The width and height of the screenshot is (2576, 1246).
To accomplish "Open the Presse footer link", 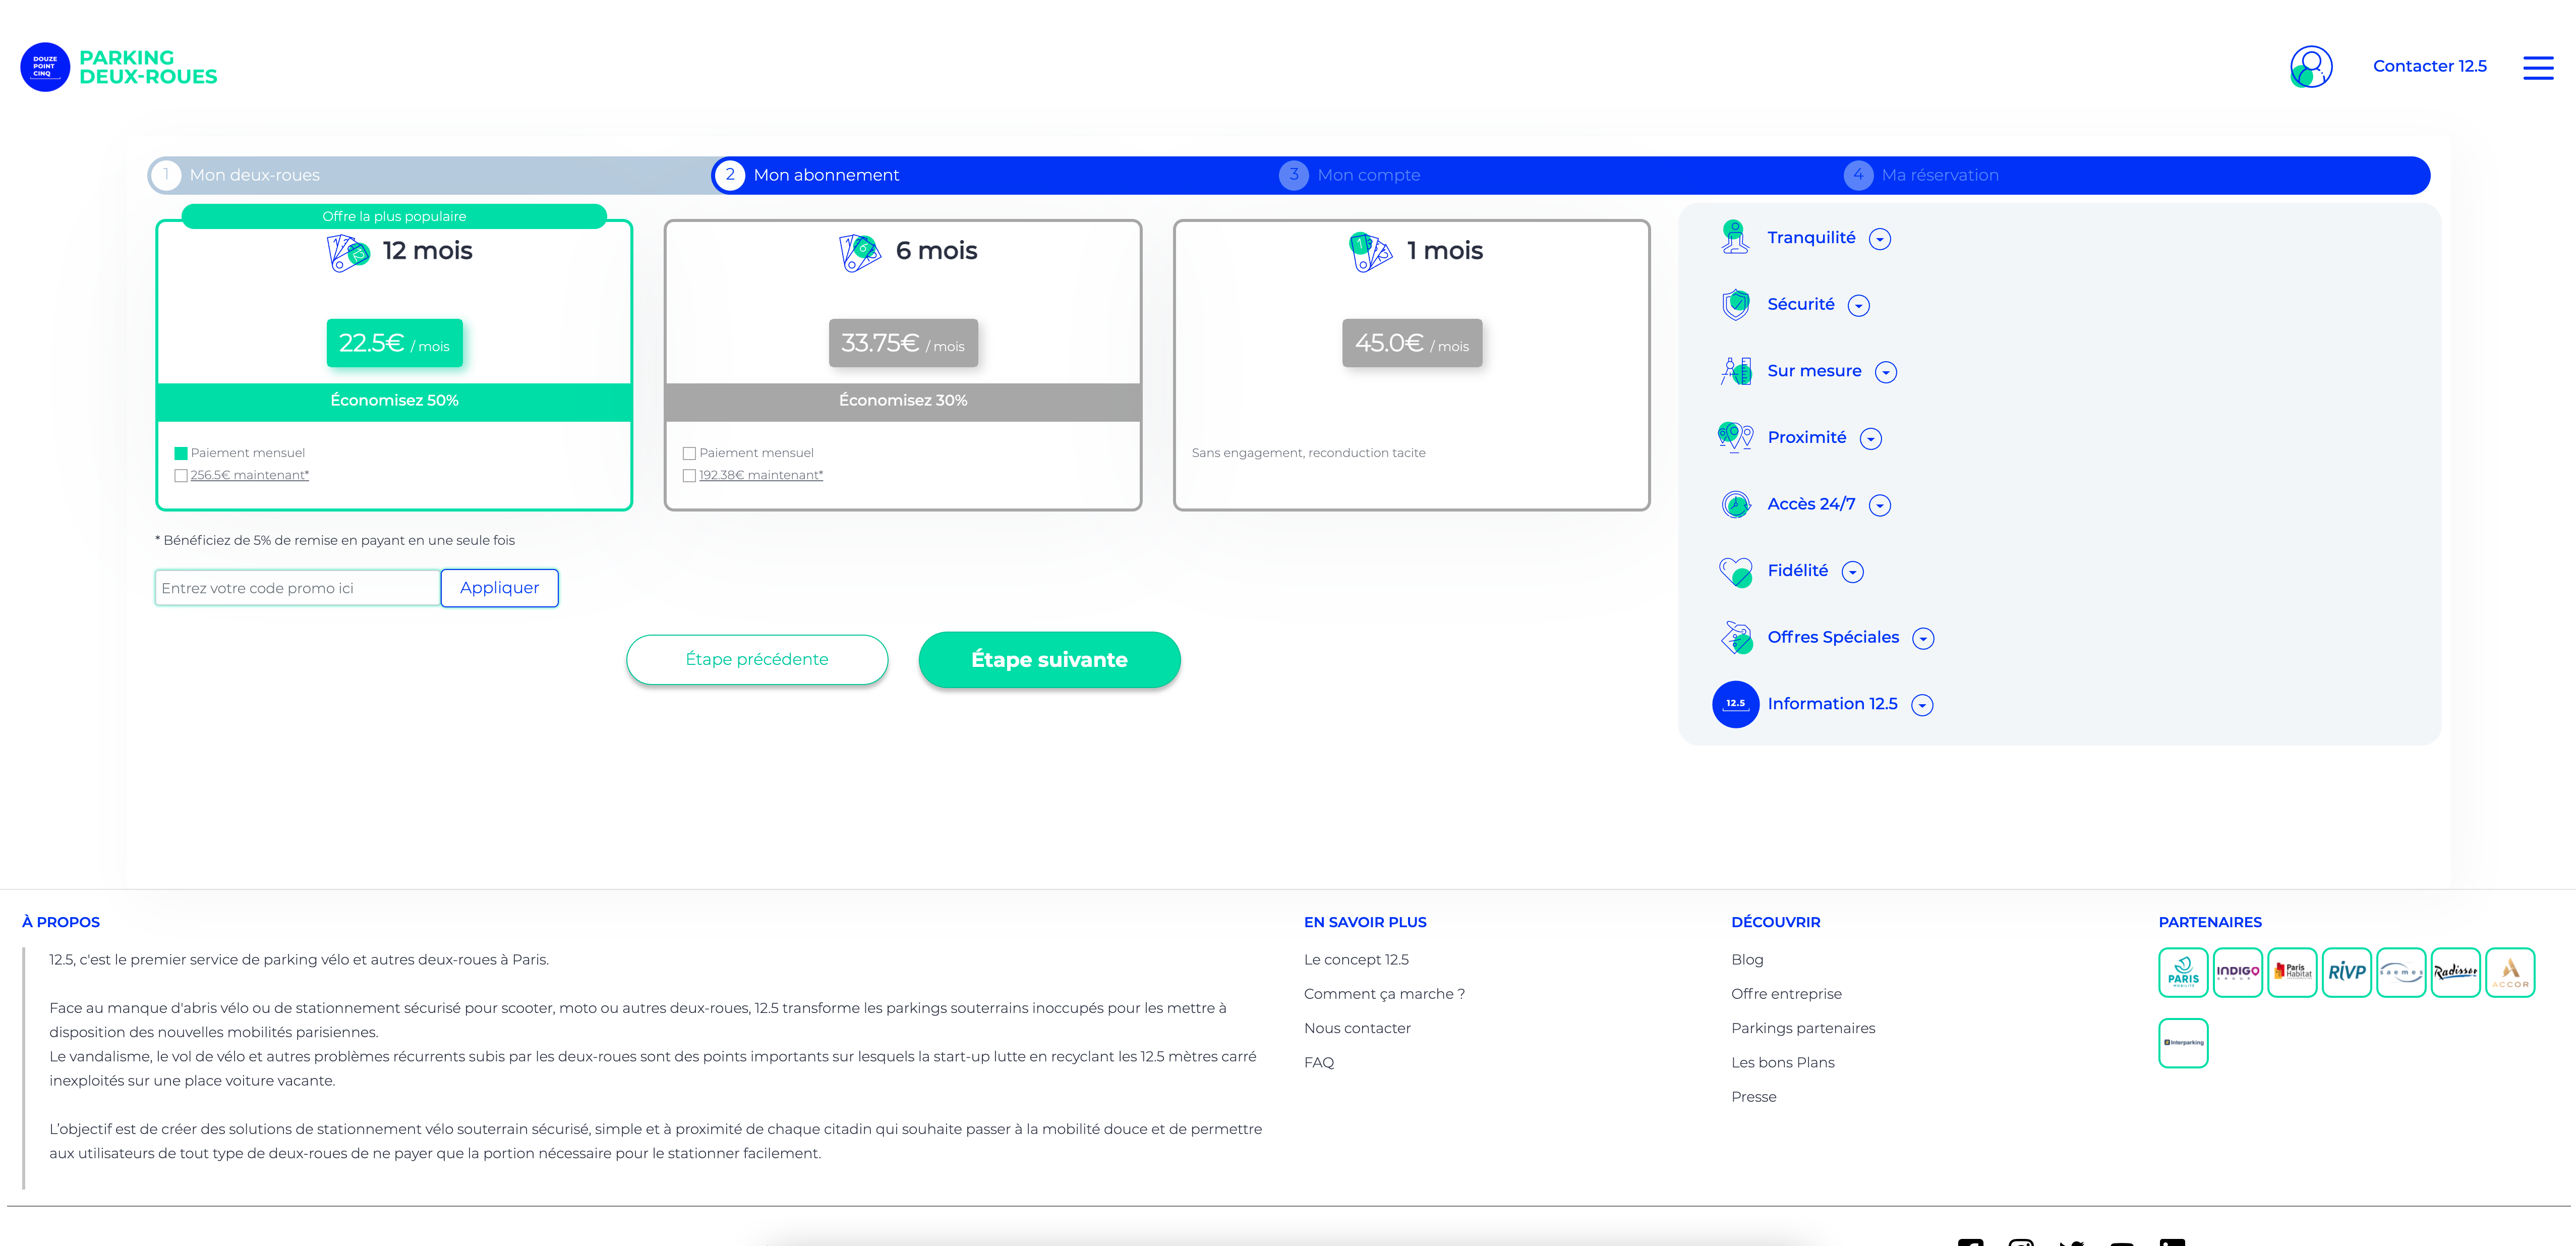I will click(x=1754, y=1097).
